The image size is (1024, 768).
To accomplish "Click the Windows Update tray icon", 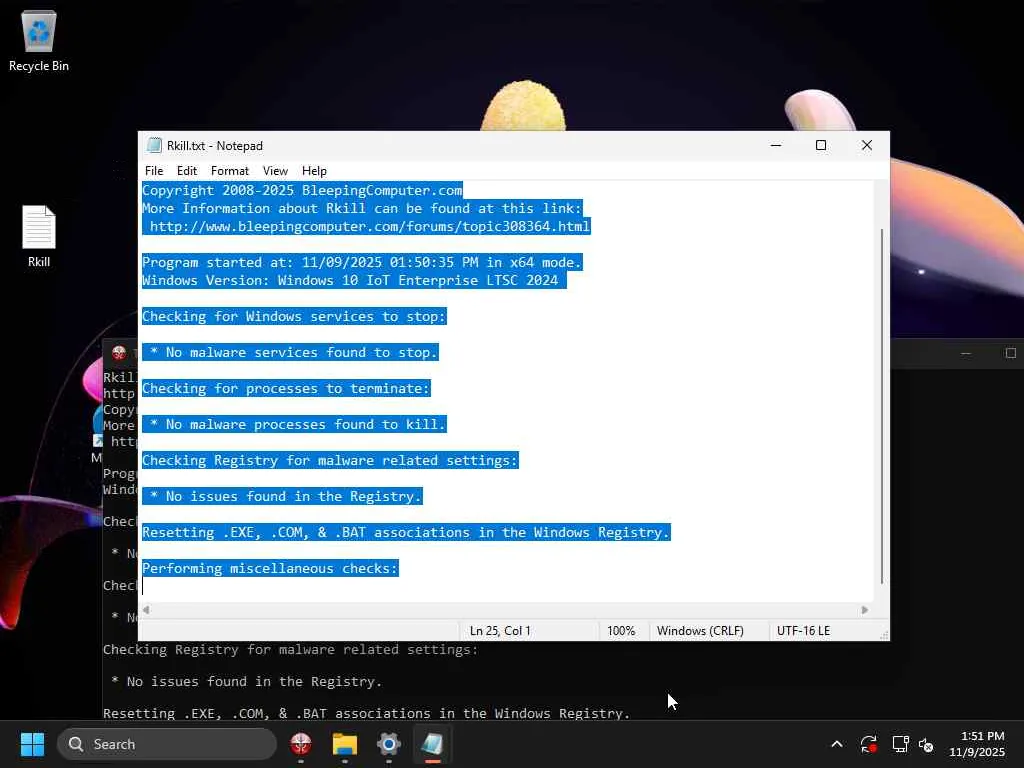I will (x=869, y=744).
